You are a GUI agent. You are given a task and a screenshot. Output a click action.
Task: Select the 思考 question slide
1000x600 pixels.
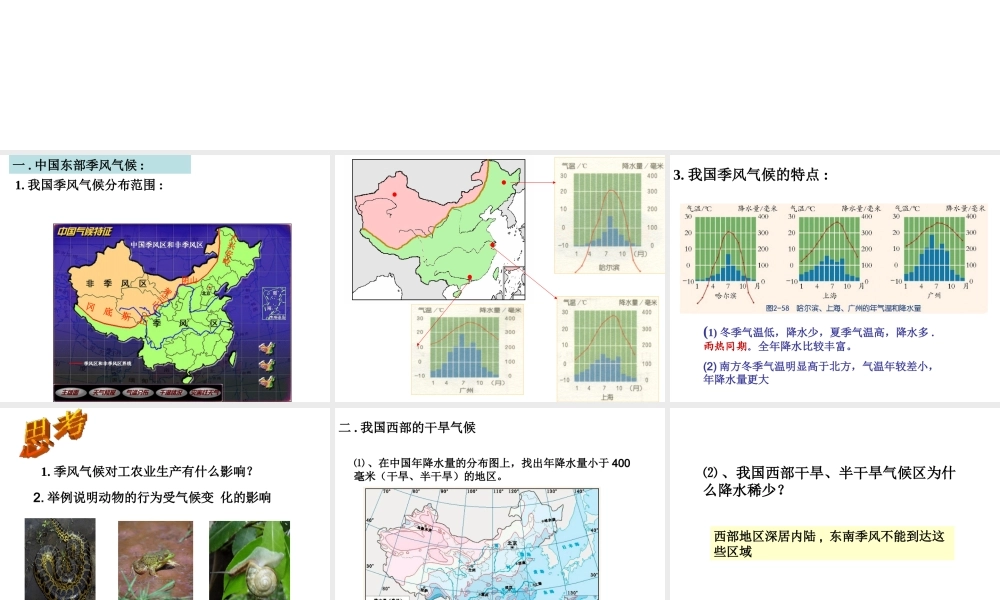click(x=165, y=504)
